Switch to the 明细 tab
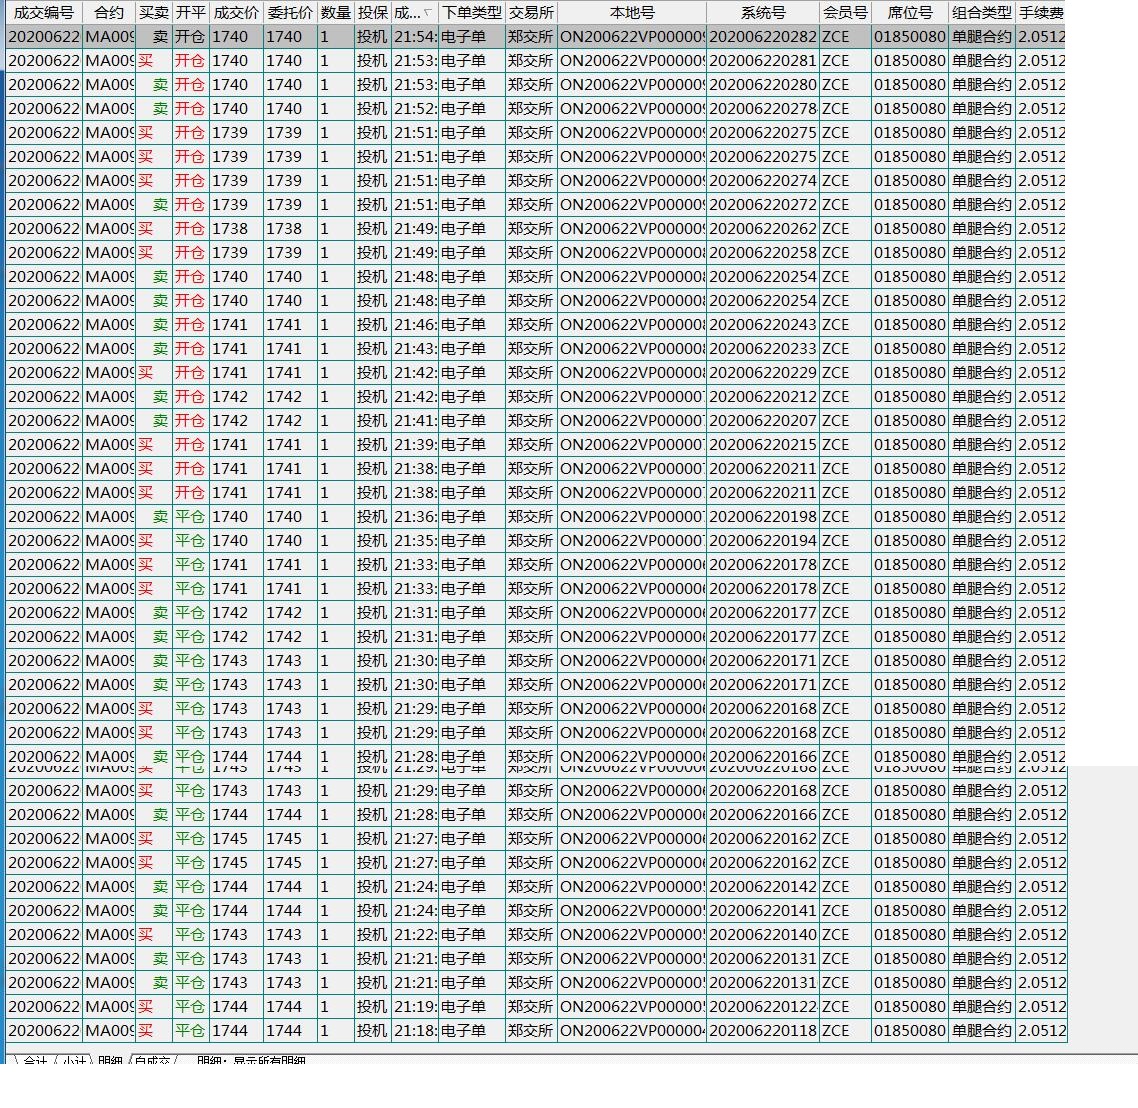 click(110, 1059)
